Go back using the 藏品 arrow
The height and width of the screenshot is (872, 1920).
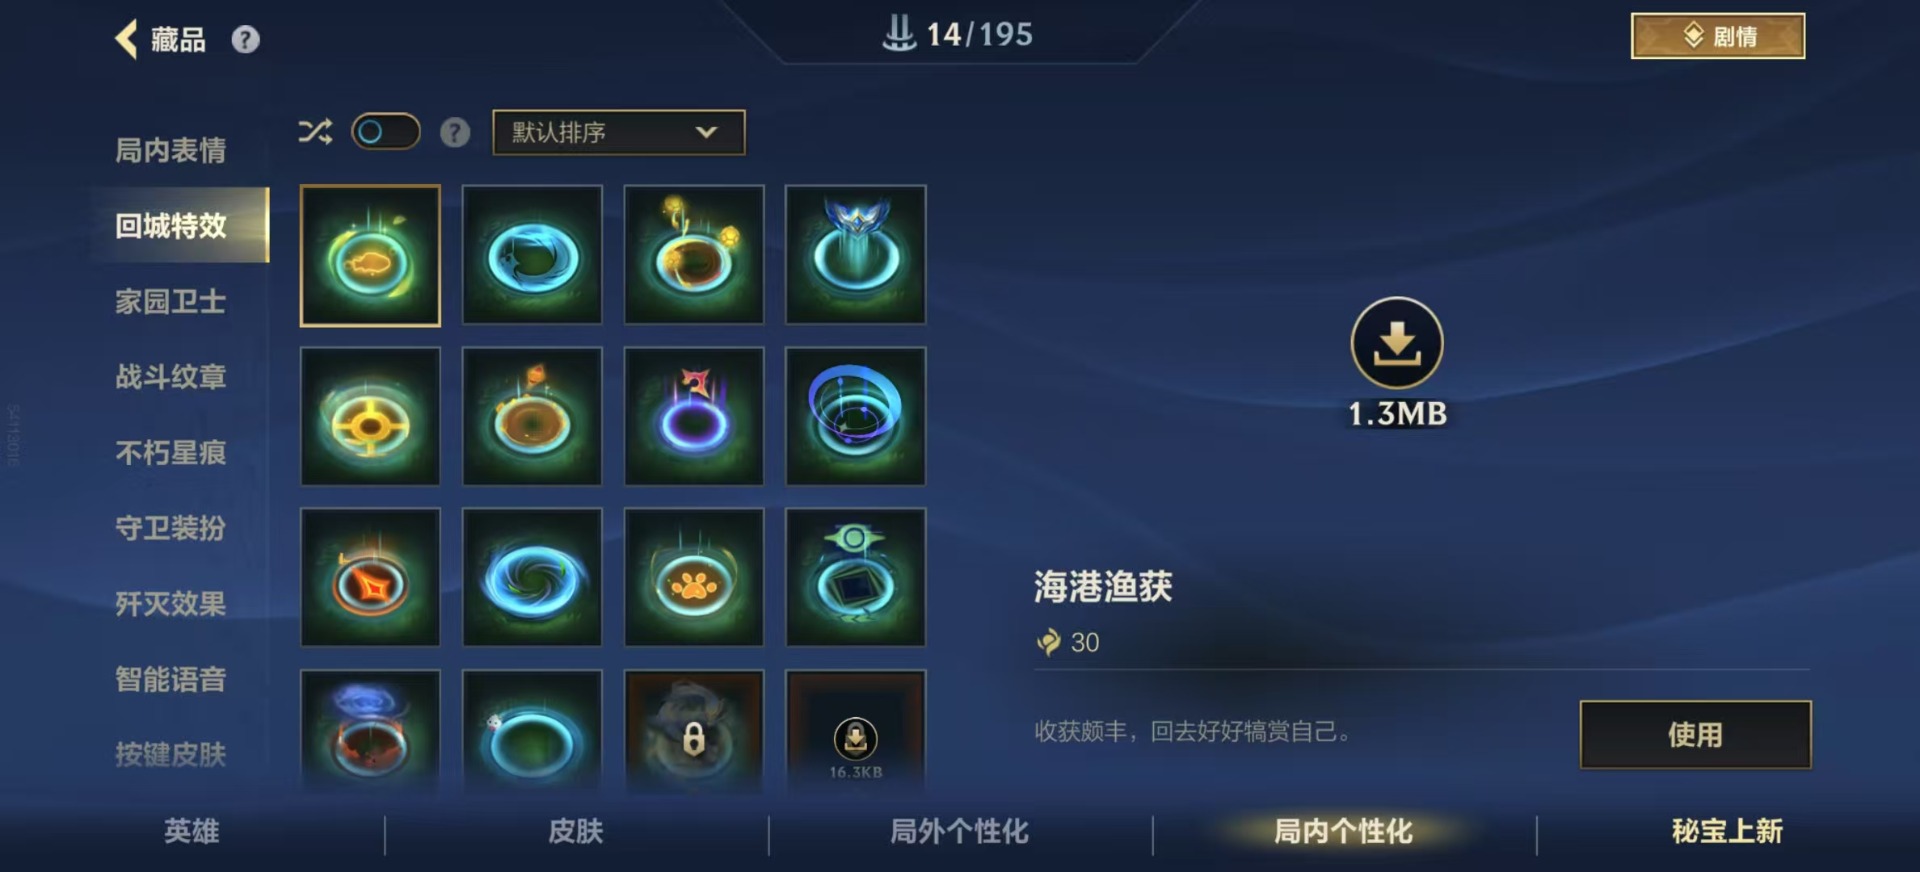[126, 39]
